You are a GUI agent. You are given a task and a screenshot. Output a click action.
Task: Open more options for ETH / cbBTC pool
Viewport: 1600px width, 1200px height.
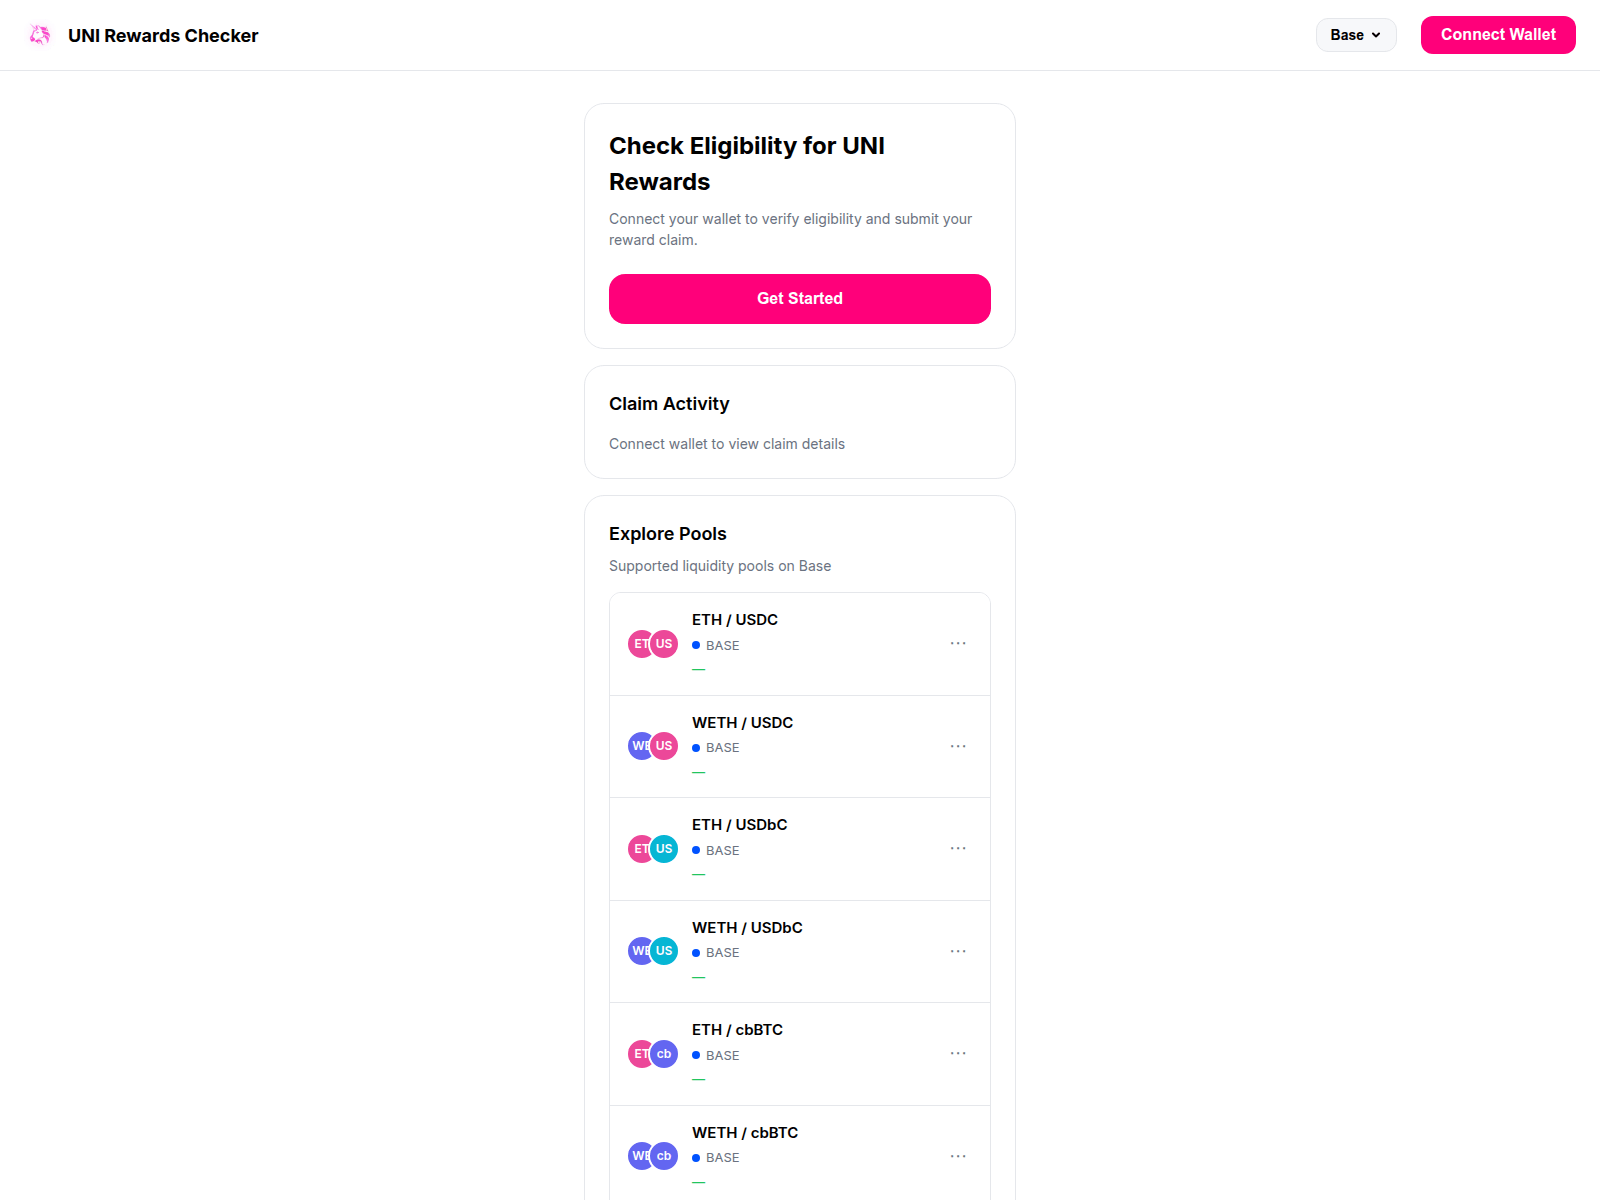pyautogui.click(x=957, y=1054)
